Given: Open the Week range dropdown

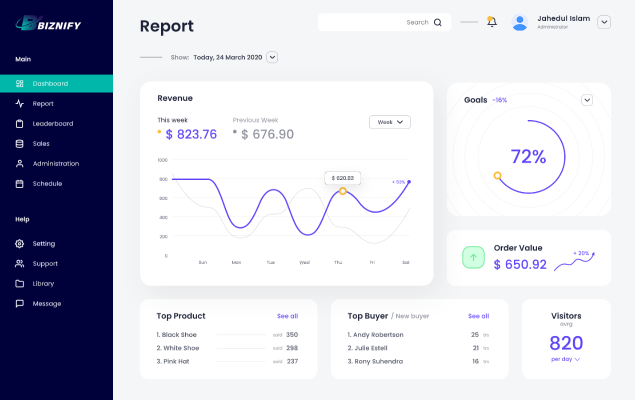Looking at the screenshot, I should [390, 122].
